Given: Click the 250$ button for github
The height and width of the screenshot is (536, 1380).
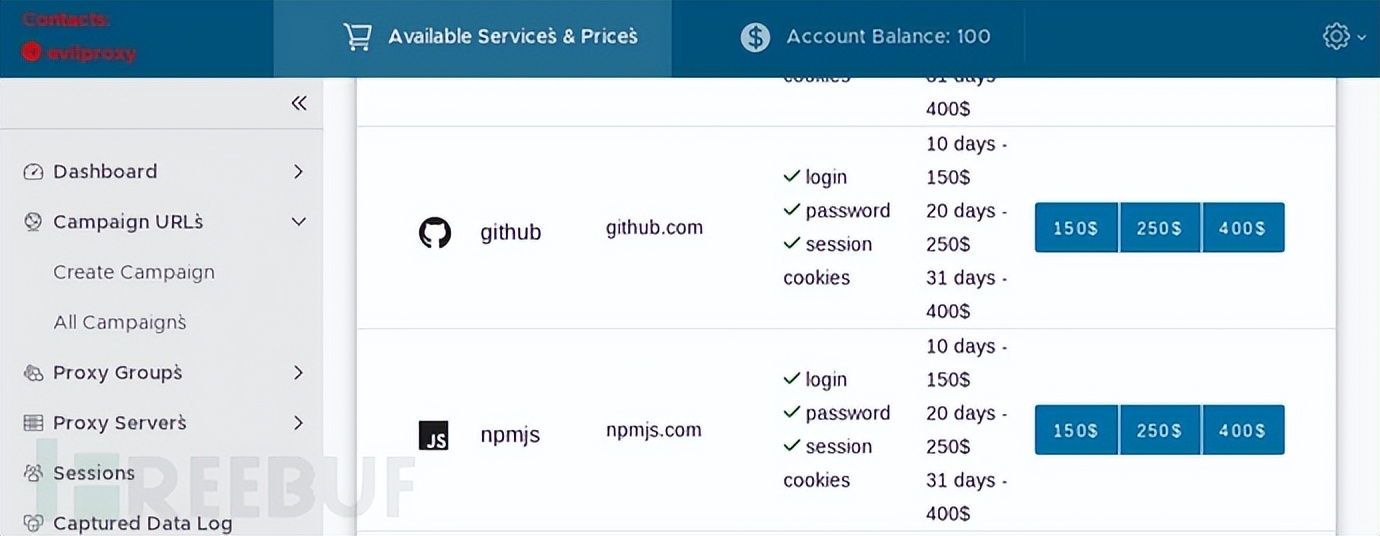Looking at the screenshot, I should tap(1160, 228).
